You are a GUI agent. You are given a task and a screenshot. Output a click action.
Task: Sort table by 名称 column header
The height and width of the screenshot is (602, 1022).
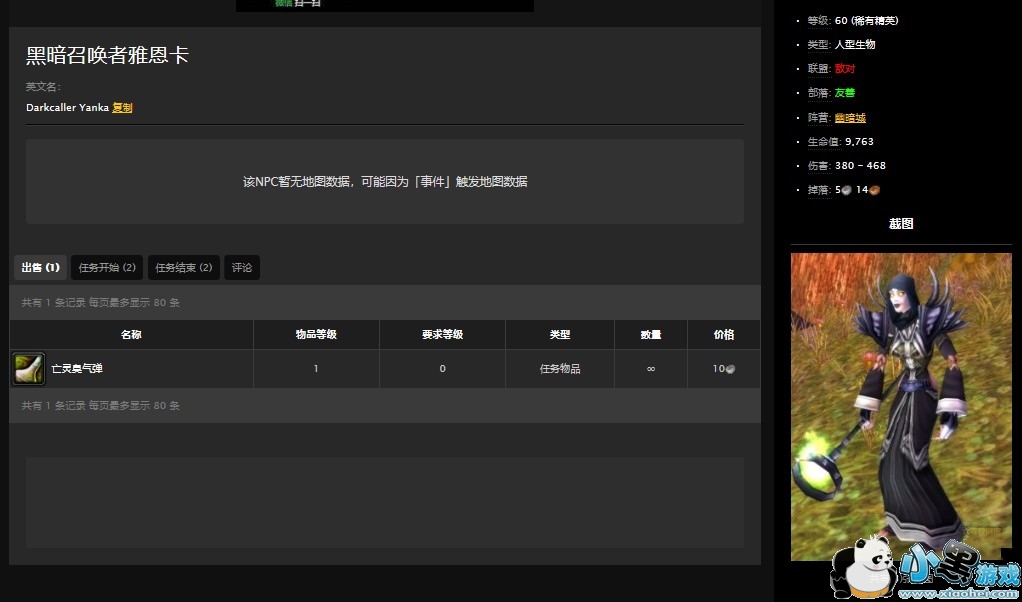[x=131, y=335]
